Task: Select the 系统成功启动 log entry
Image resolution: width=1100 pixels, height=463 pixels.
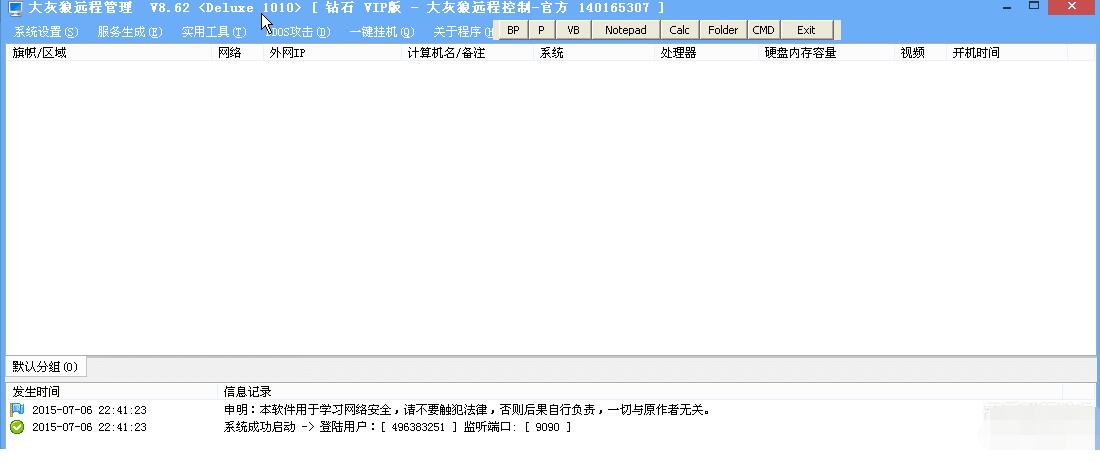Action: tap(397, 427)
